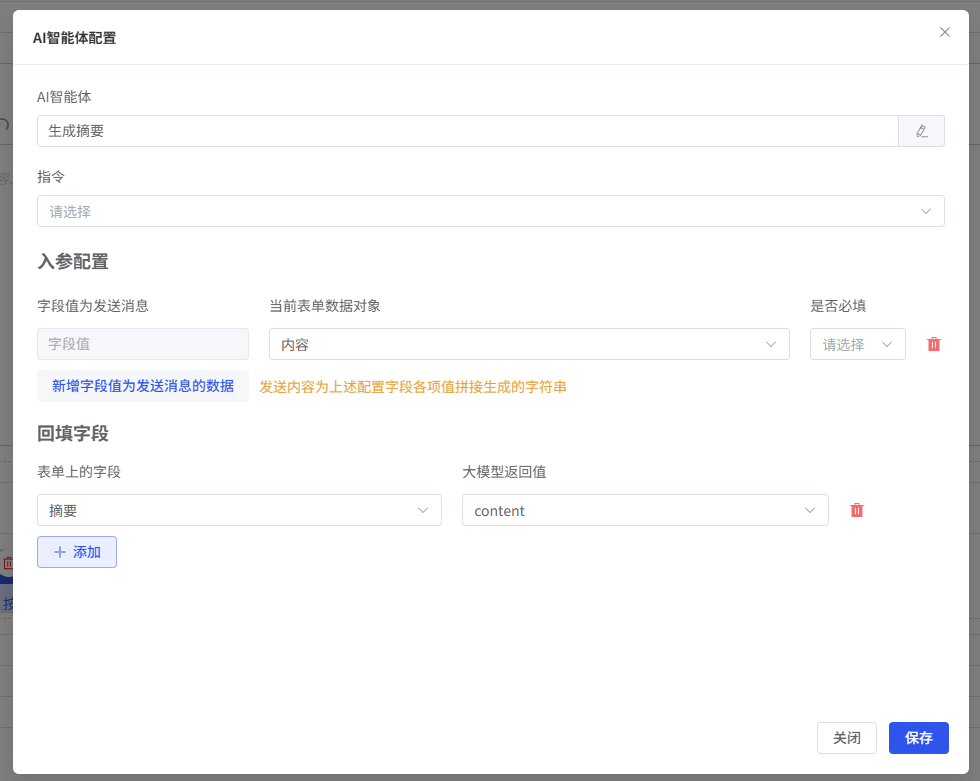Click the 字段值为发送消息 label

tap(93, 306)
